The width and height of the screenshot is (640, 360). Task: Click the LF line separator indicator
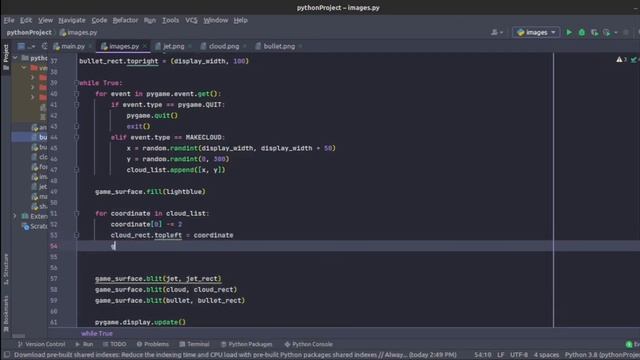pos(500,355)
